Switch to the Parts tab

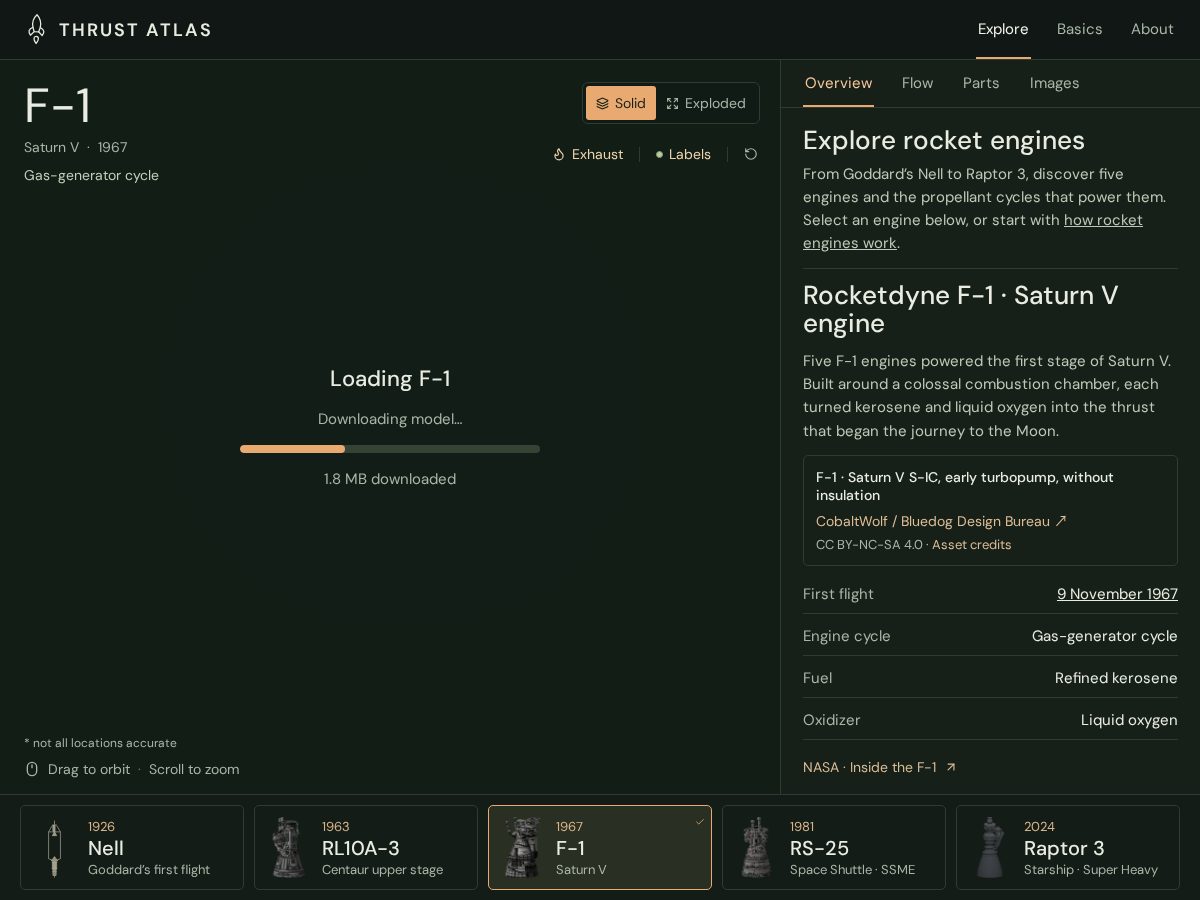[x=981, y=83]
